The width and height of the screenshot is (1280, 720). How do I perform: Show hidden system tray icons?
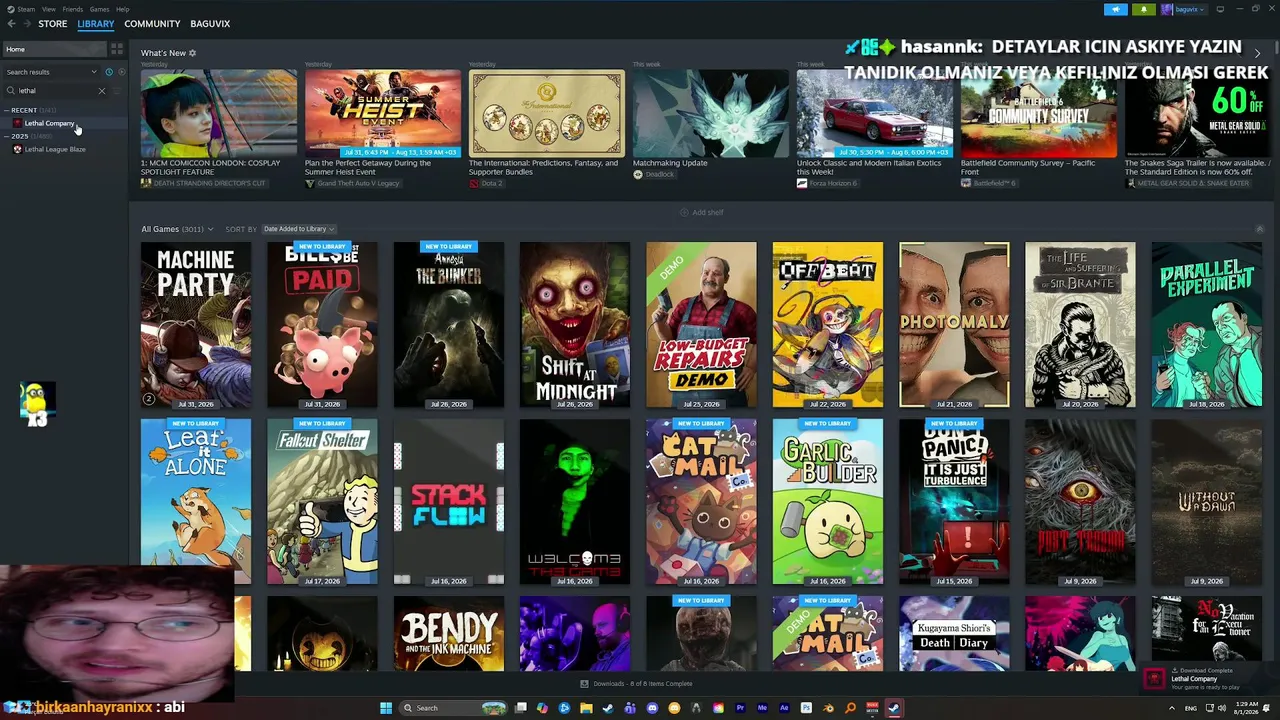click(1172, 708)
